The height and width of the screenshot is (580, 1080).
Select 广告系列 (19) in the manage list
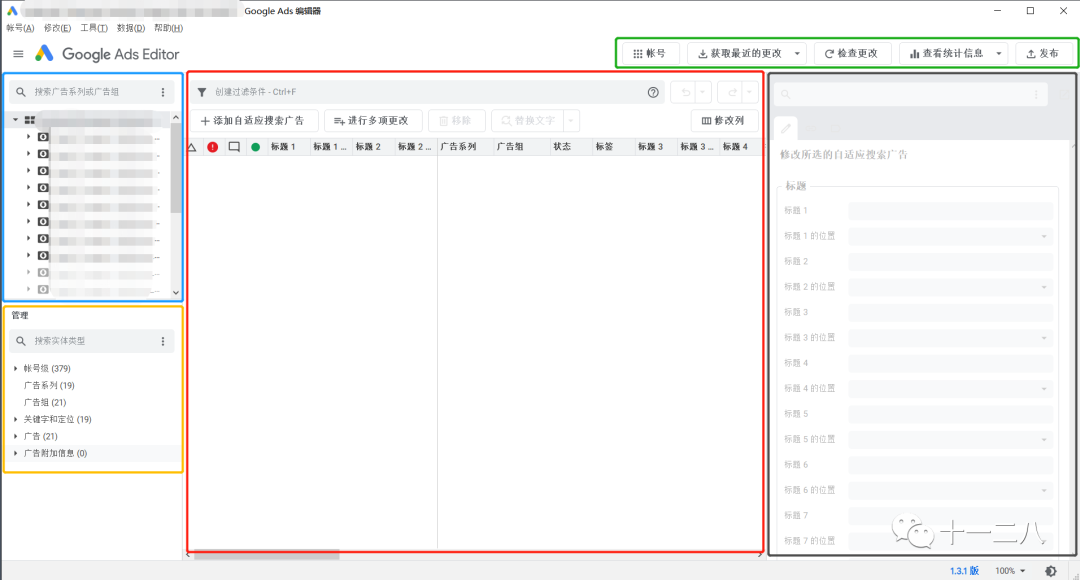49,386
